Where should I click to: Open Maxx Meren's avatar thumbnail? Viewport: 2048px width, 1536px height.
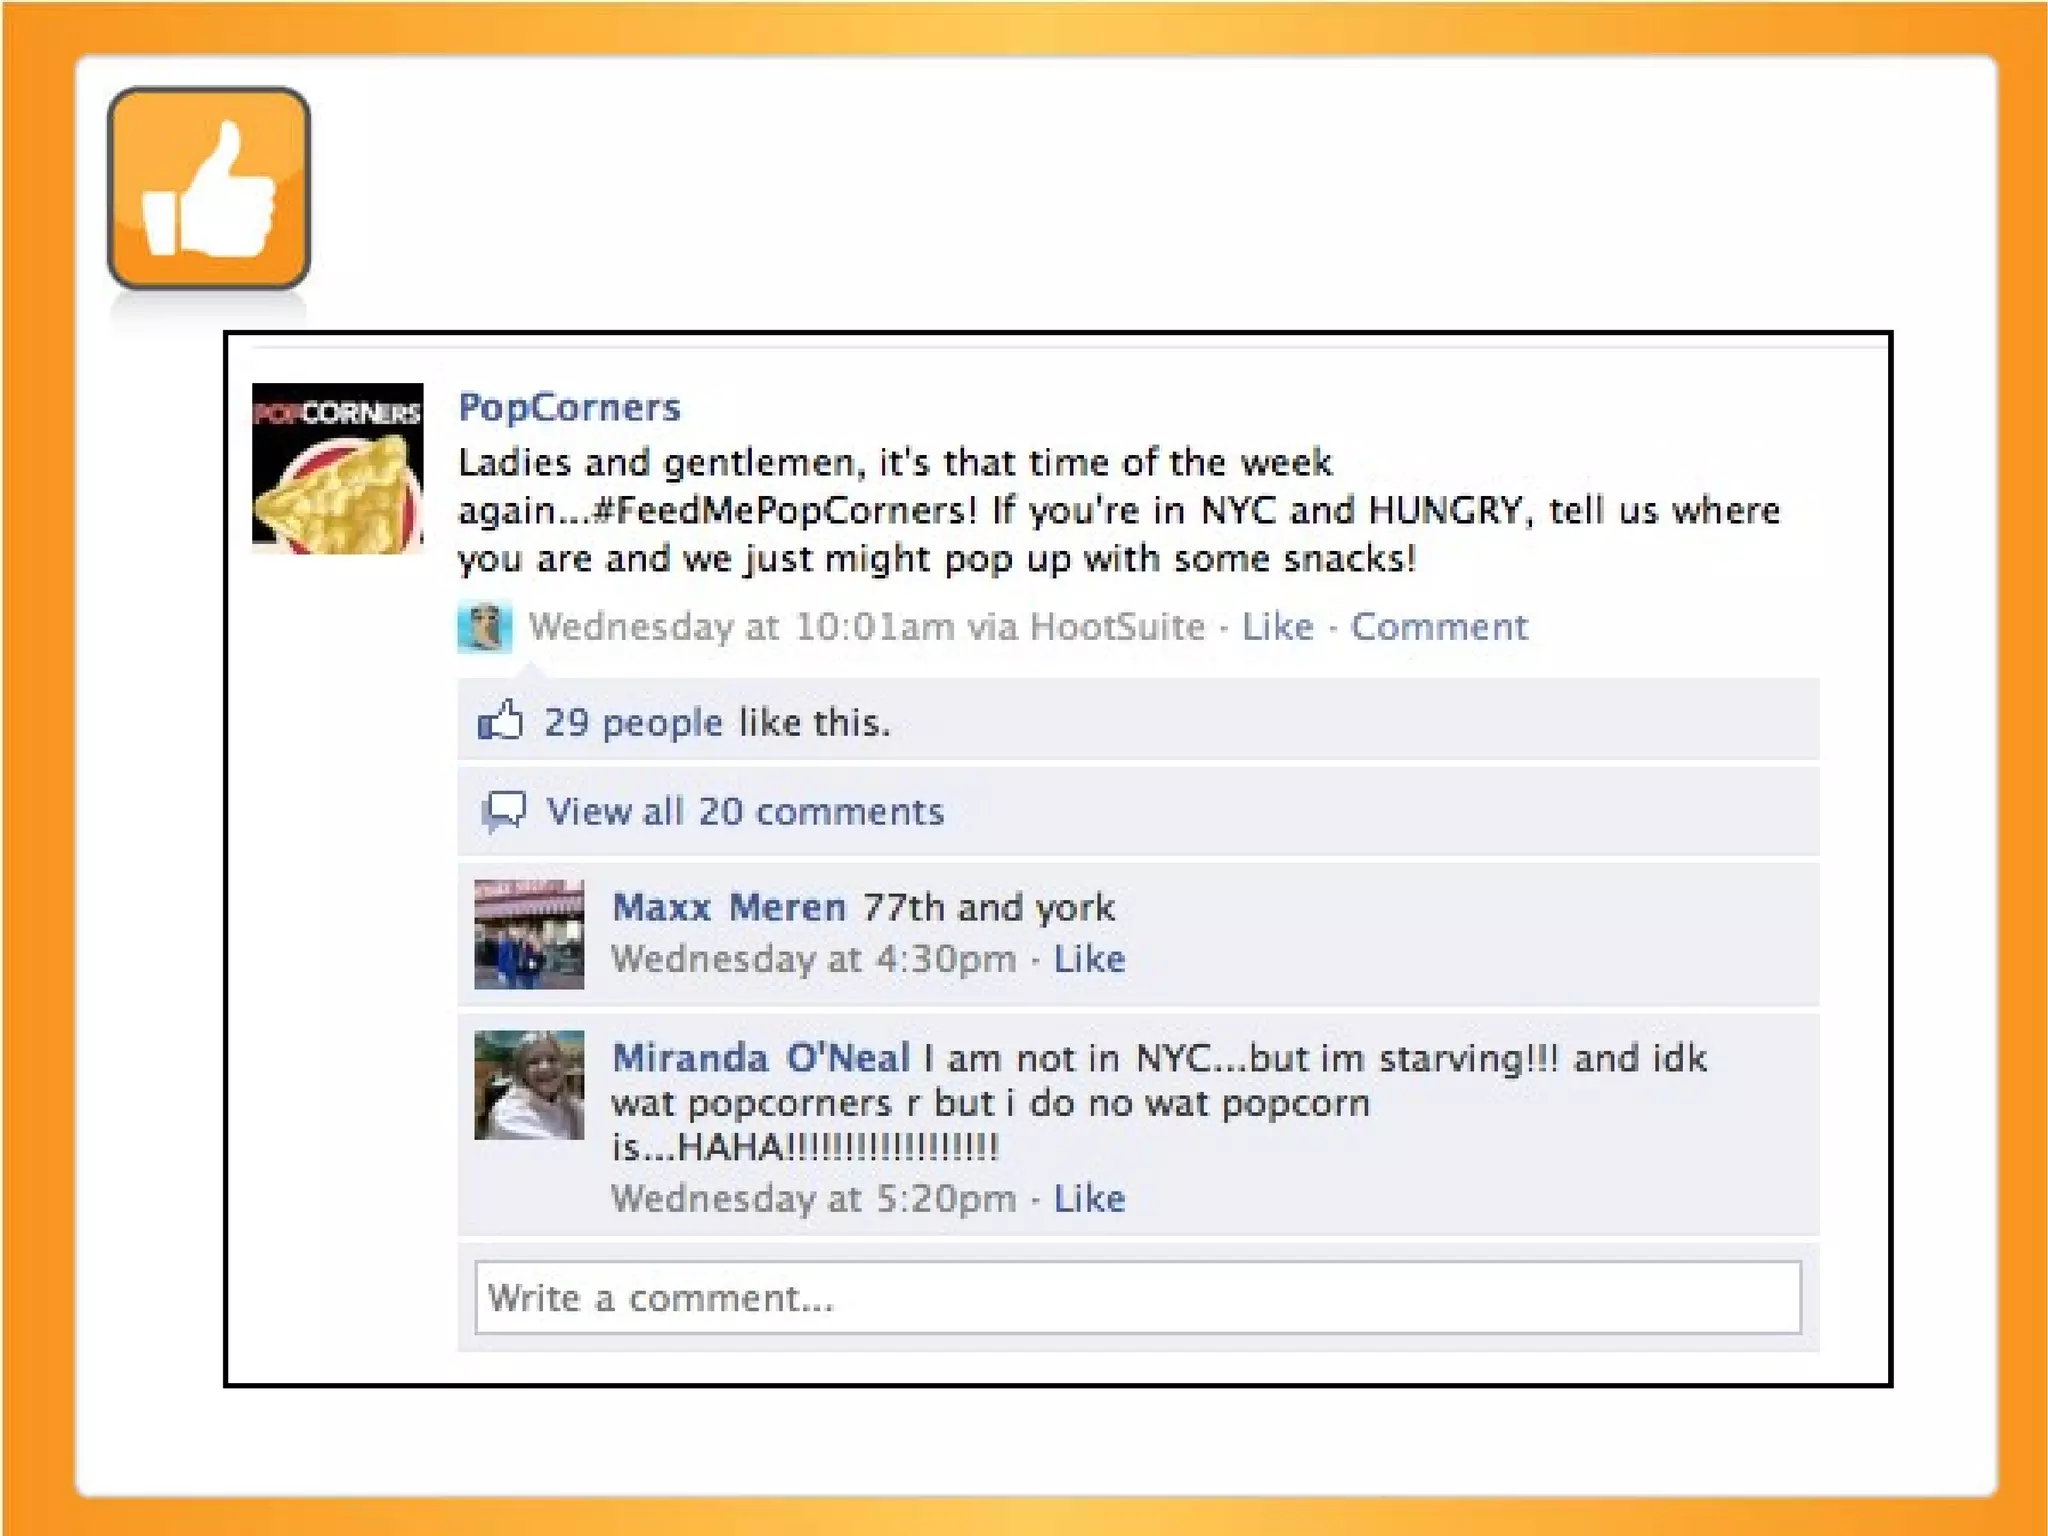[529, 934]
